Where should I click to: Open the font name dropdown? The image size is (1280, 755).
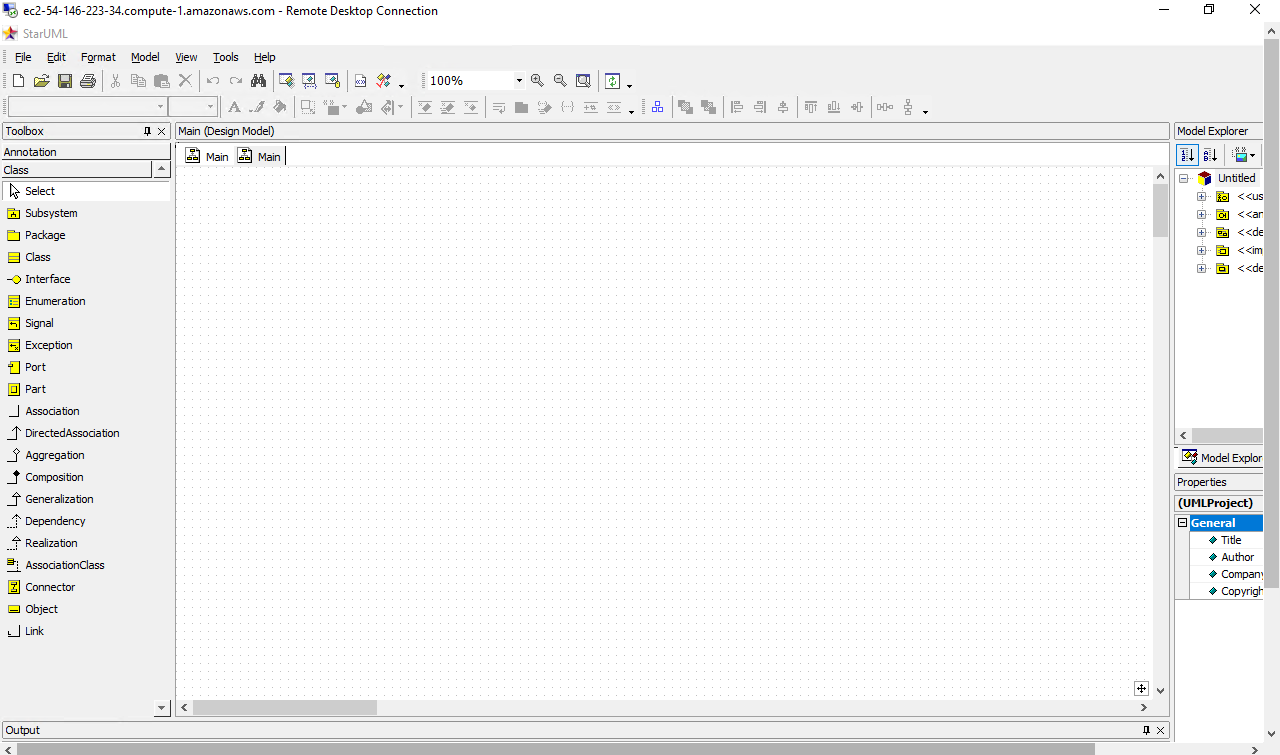tap(160, 107)
